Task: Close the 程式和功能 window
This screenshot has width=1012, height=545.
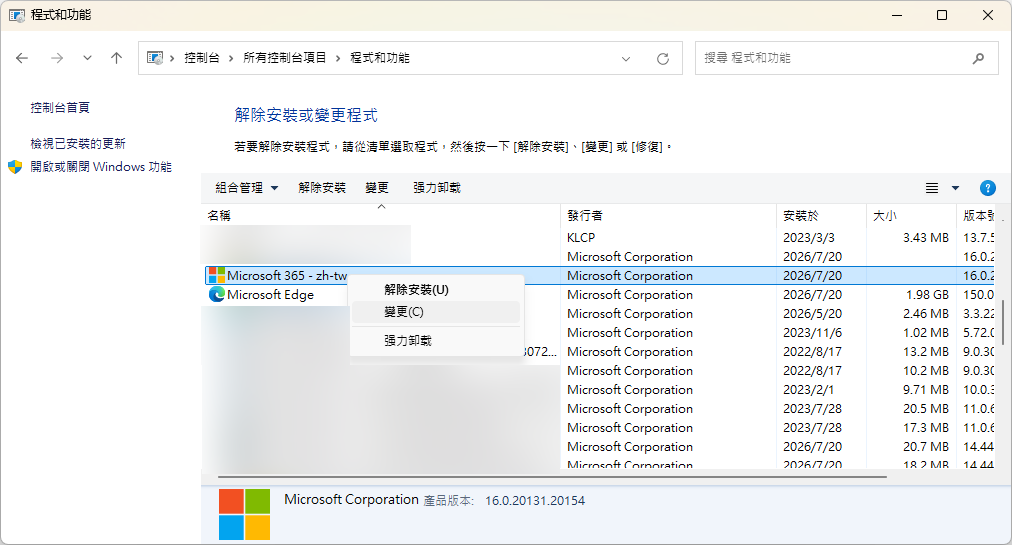Action: [x=987, y=15]
